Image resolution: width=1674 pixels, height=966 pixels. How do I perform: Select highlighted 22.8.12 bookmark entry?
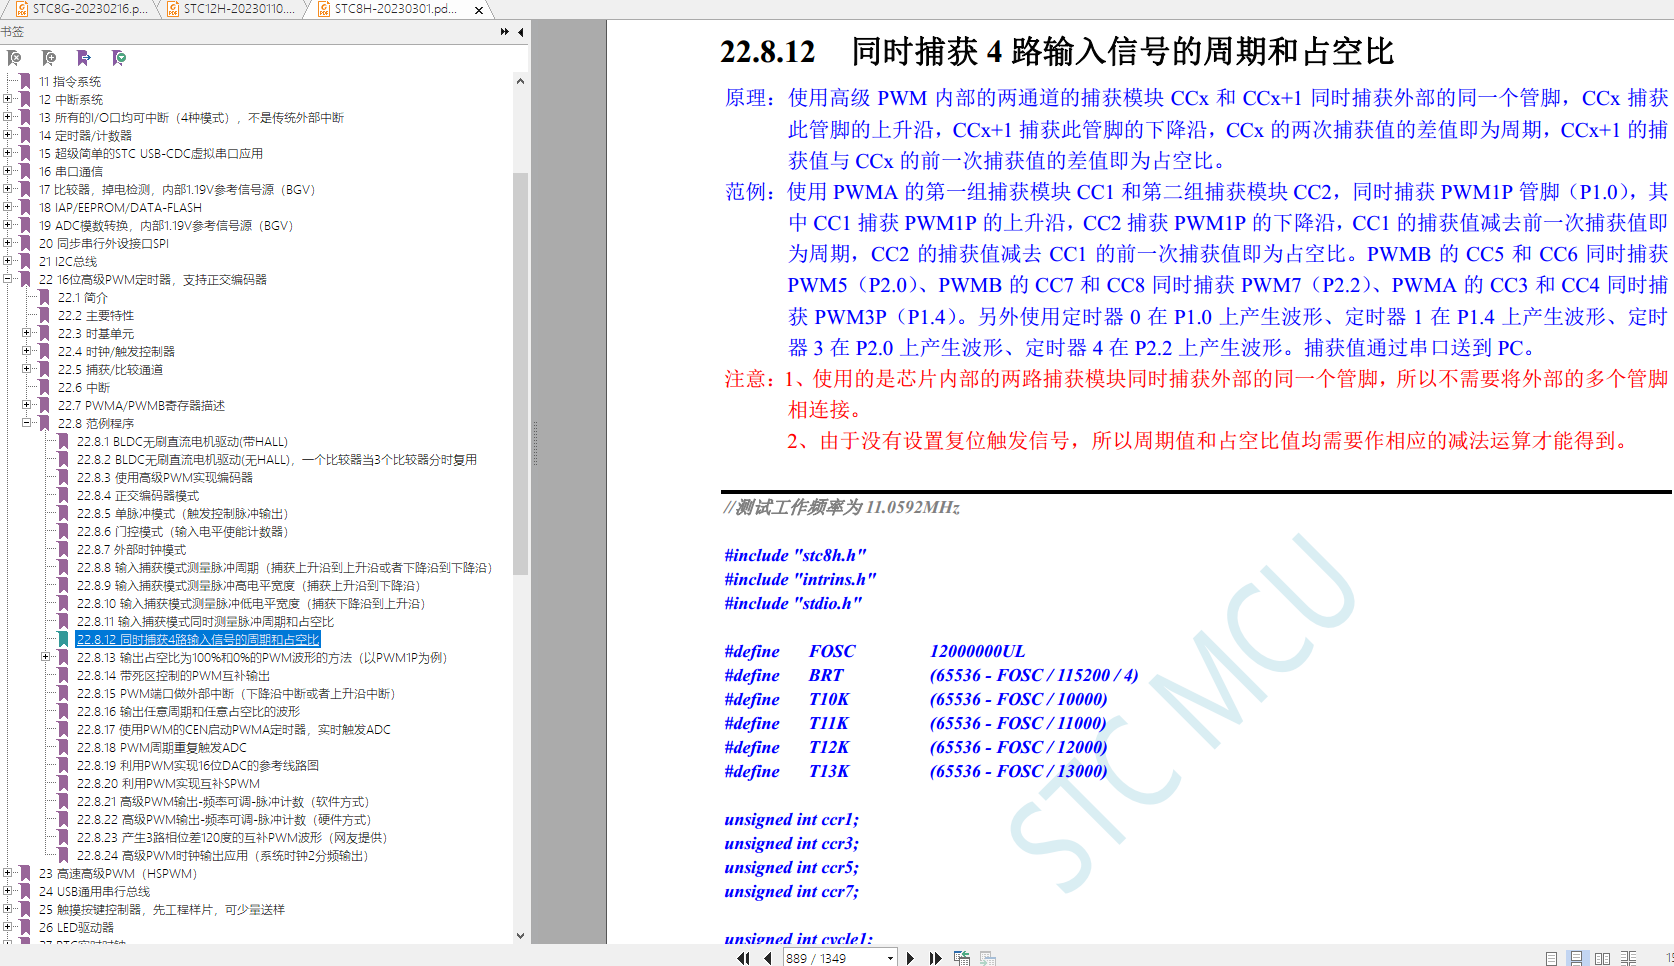(x=198, y=640)
